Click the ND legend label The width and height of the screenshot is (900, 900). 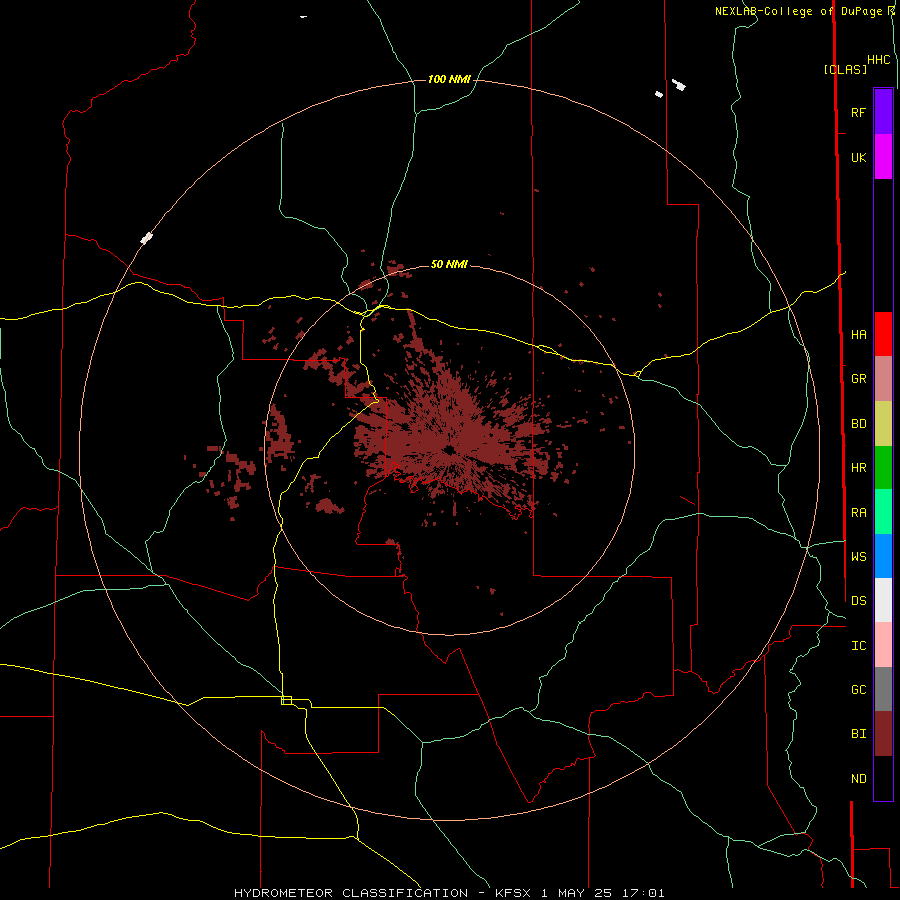858,779
